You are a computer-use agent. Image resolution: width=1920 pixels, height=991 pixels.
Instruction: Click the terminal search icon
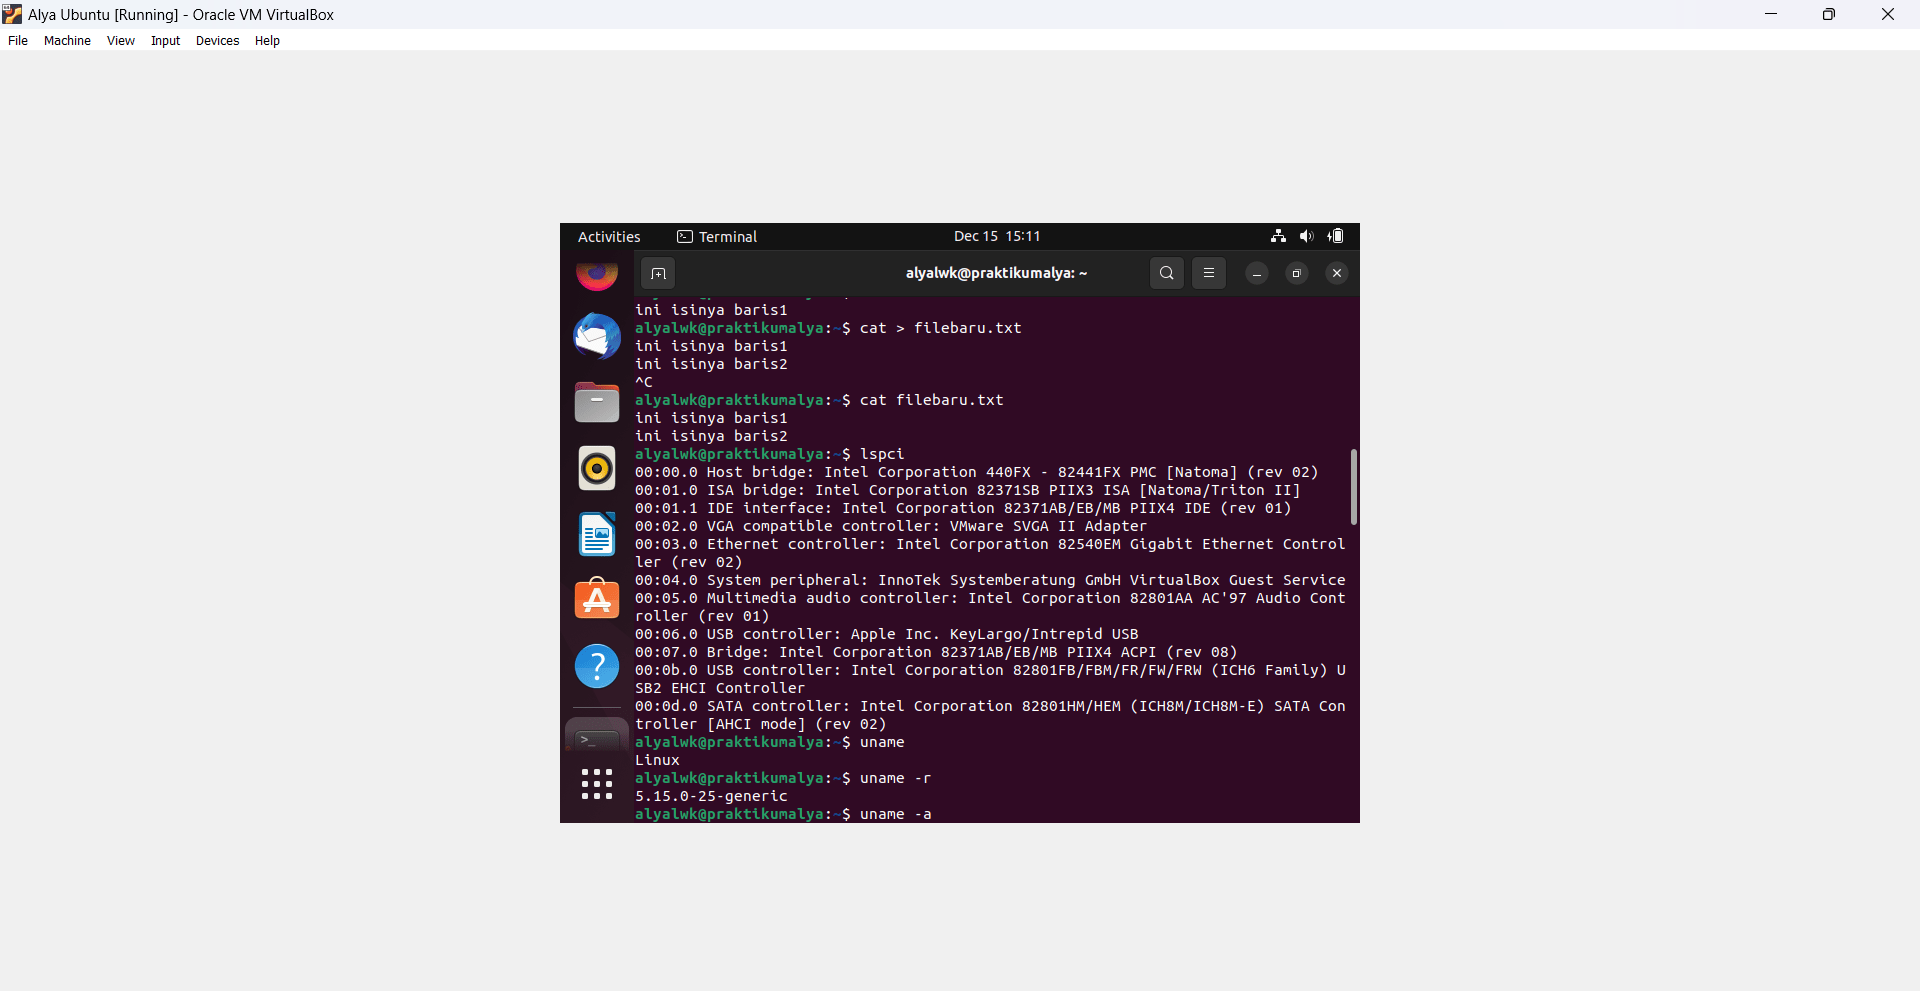point(1167,273)
